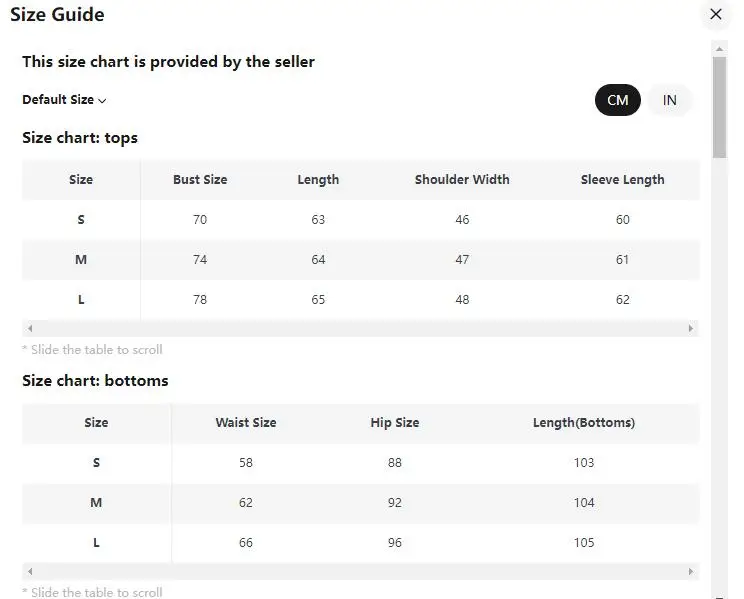Click the vertical scrollbar up arrow
Viewport: 744px width, 599px height.
pyautogui.click(x=719, y=48)
